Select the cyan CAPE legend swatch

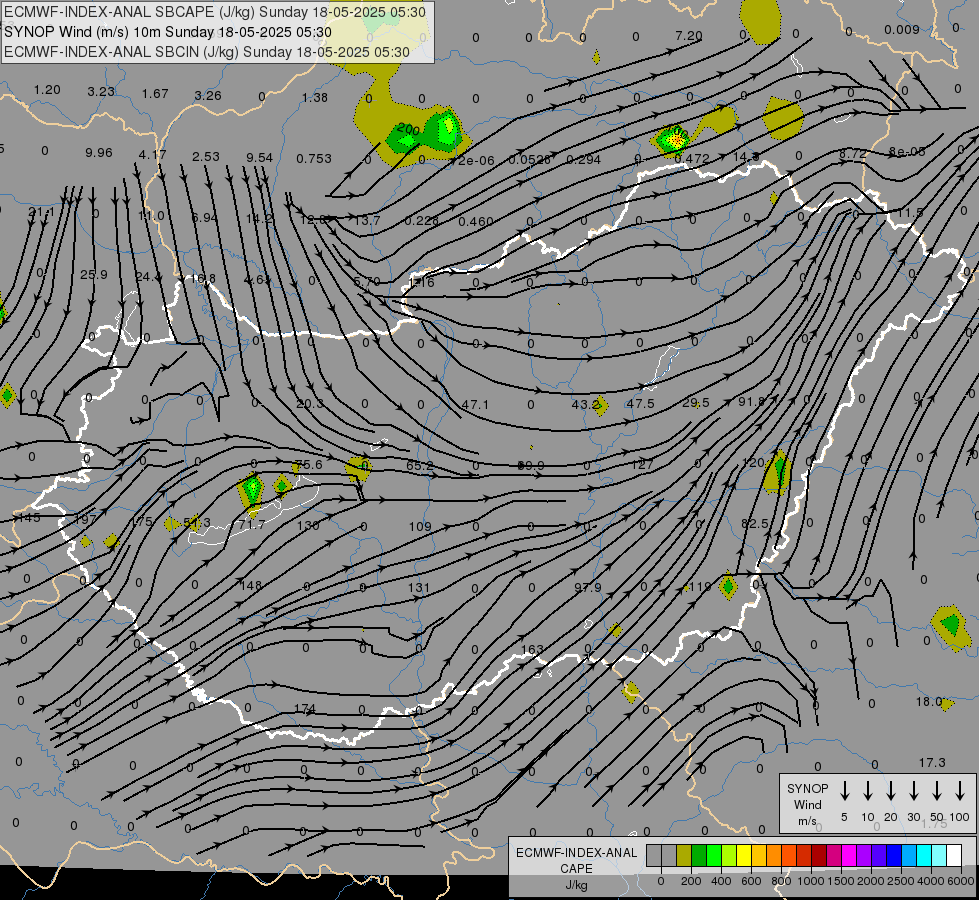coord(923,856)
